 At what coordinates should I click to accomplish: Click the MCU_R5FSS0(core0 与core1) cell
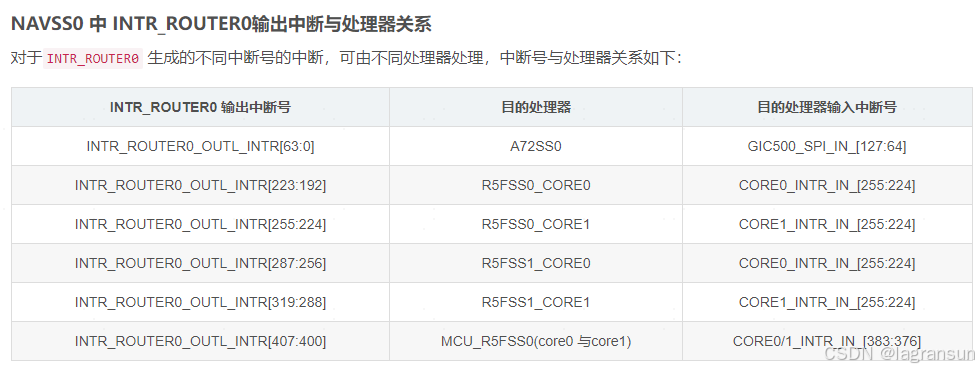[536, 342]
